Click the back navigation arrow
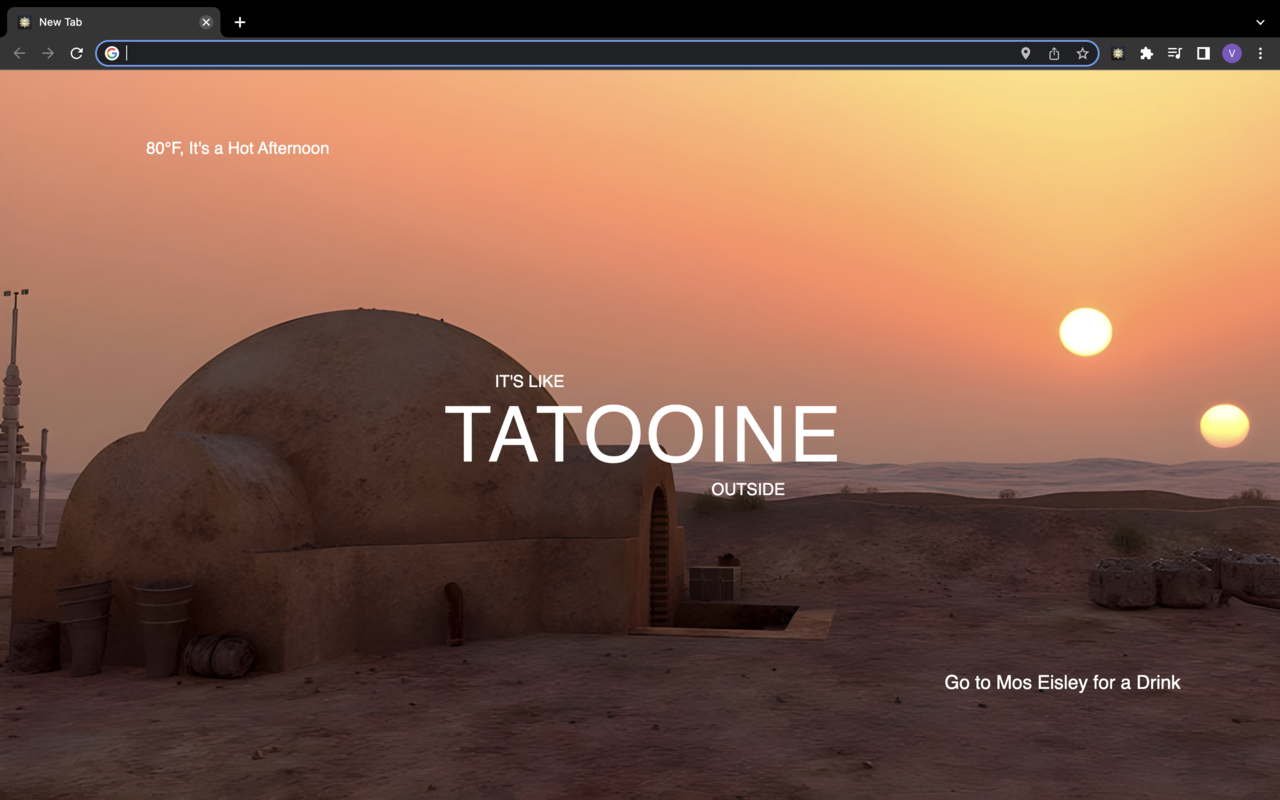Viewport: 1280px width, 800px height. (x=20, y=53)
